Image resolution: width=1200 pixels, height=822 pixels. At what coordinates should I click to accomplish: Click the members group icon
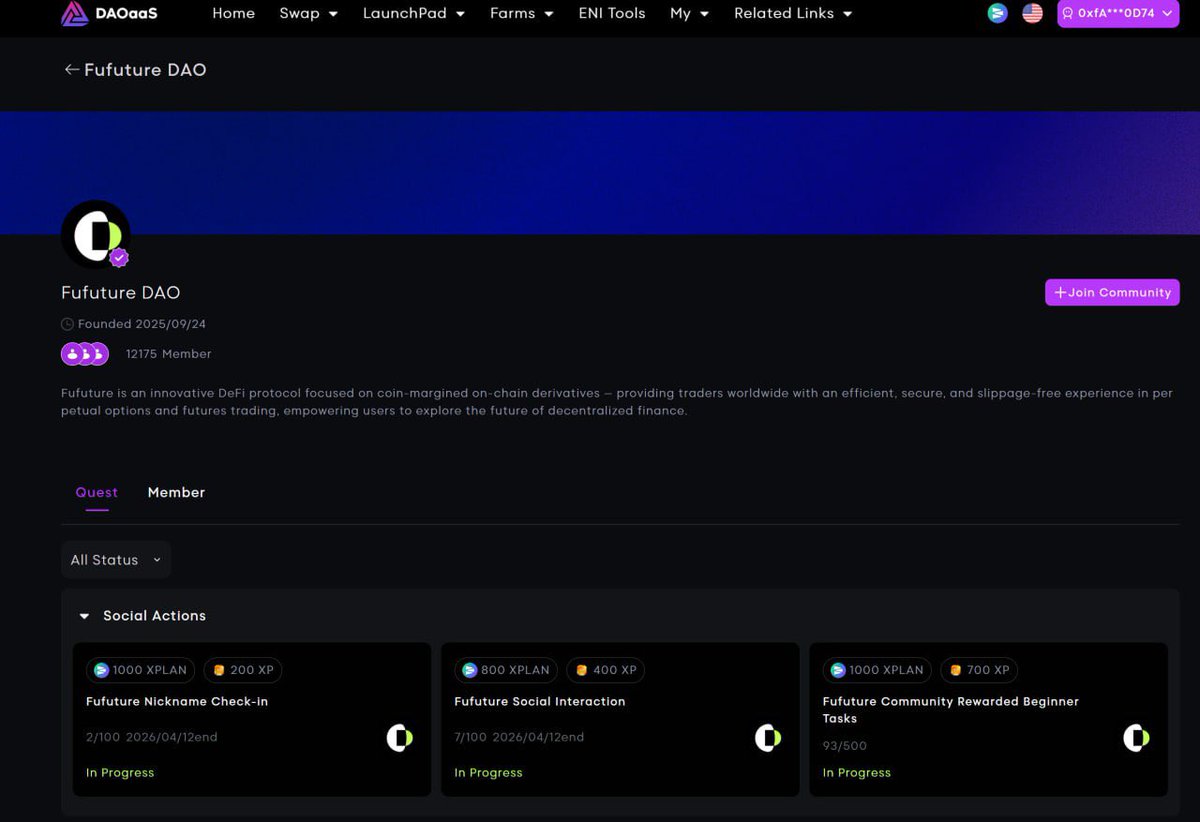(x=85, y=353)
